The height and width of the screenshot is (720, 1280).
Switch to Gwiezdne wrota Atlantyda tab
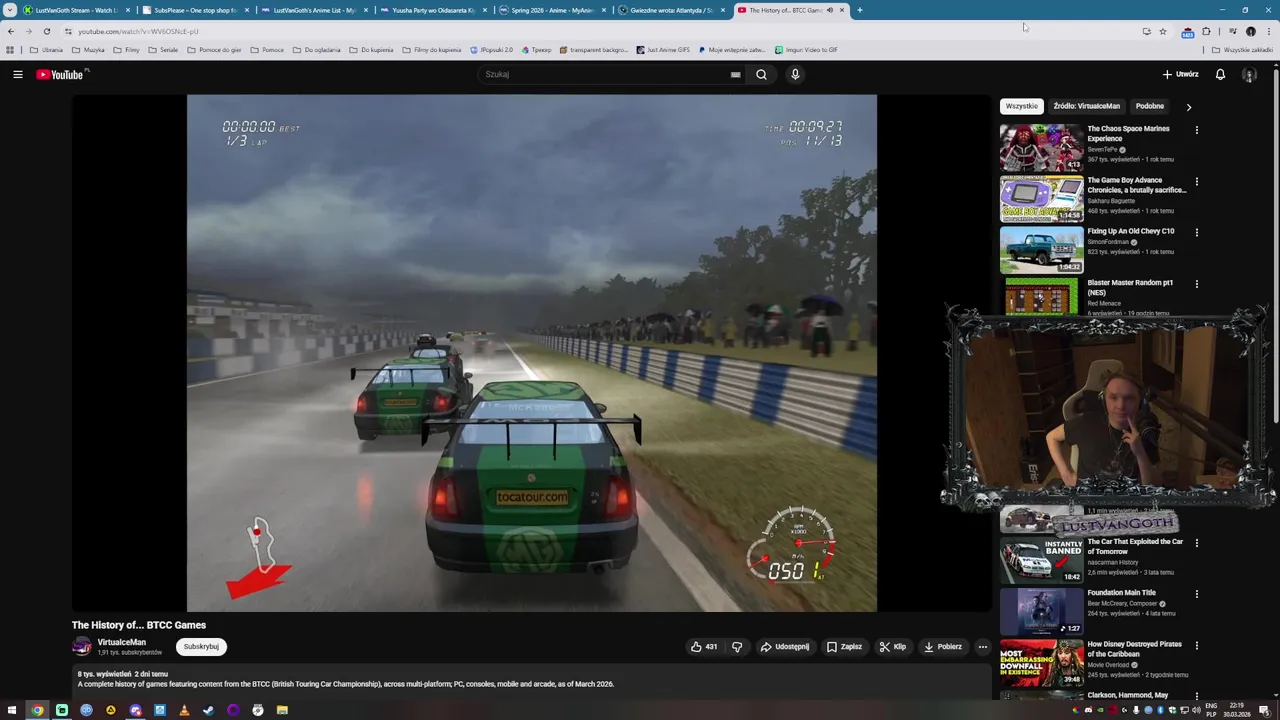click(x=670, y=10)
